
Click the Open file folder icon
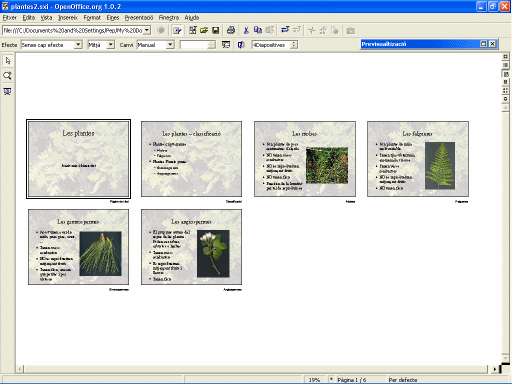point(204,30)
